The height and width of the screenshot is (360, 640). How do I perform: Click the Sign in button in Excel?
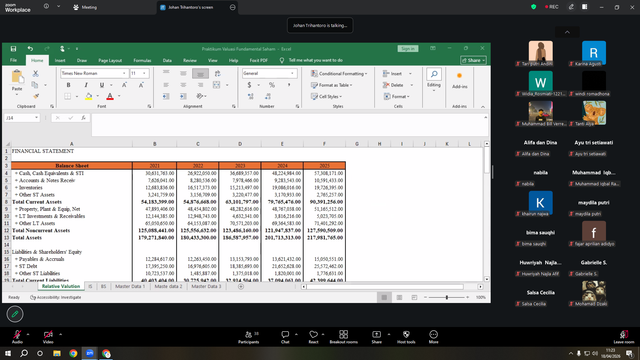[x=408, y=49]
